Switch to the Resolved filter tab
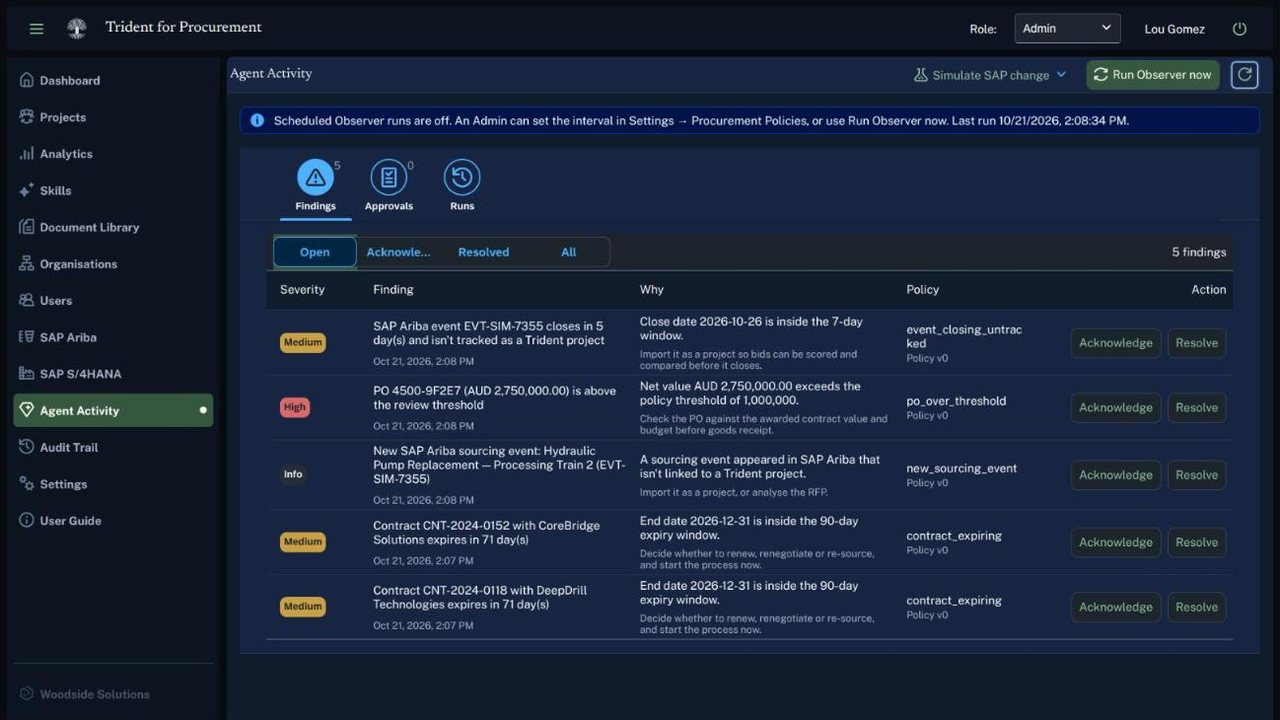This screenshot has width=1280, height=720. 483,252
